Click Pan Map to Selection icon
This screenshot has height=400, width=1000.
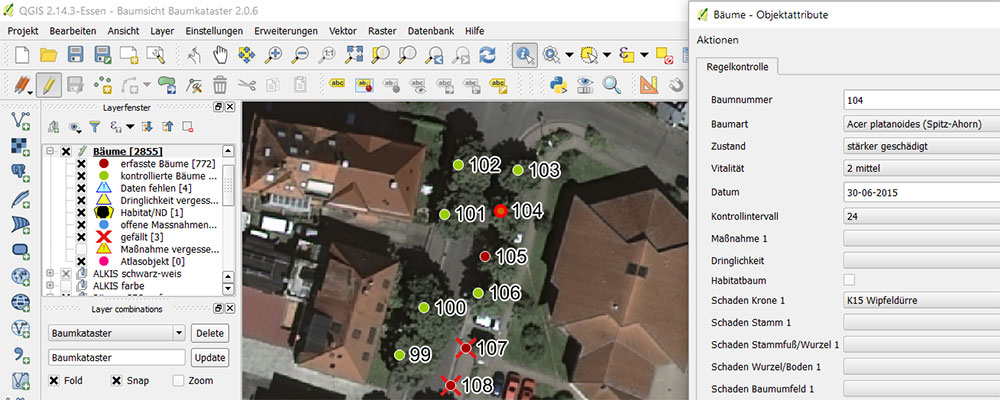point(247,55)
